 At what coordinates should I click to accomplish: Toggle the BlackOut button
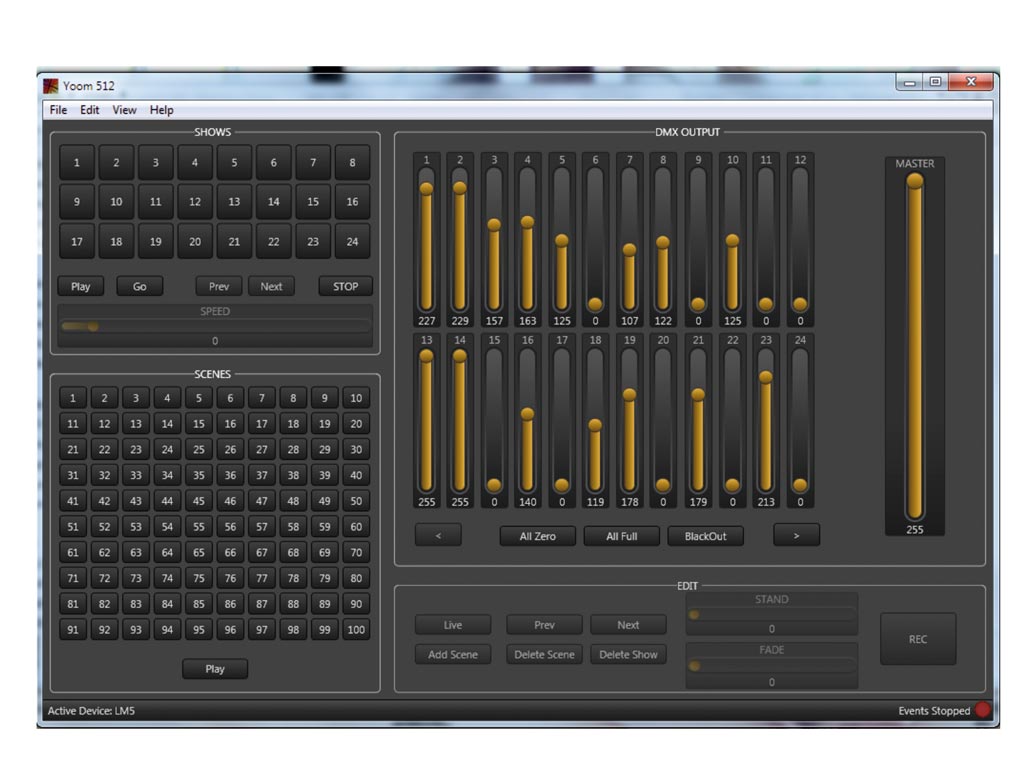(x=705, y=536)
